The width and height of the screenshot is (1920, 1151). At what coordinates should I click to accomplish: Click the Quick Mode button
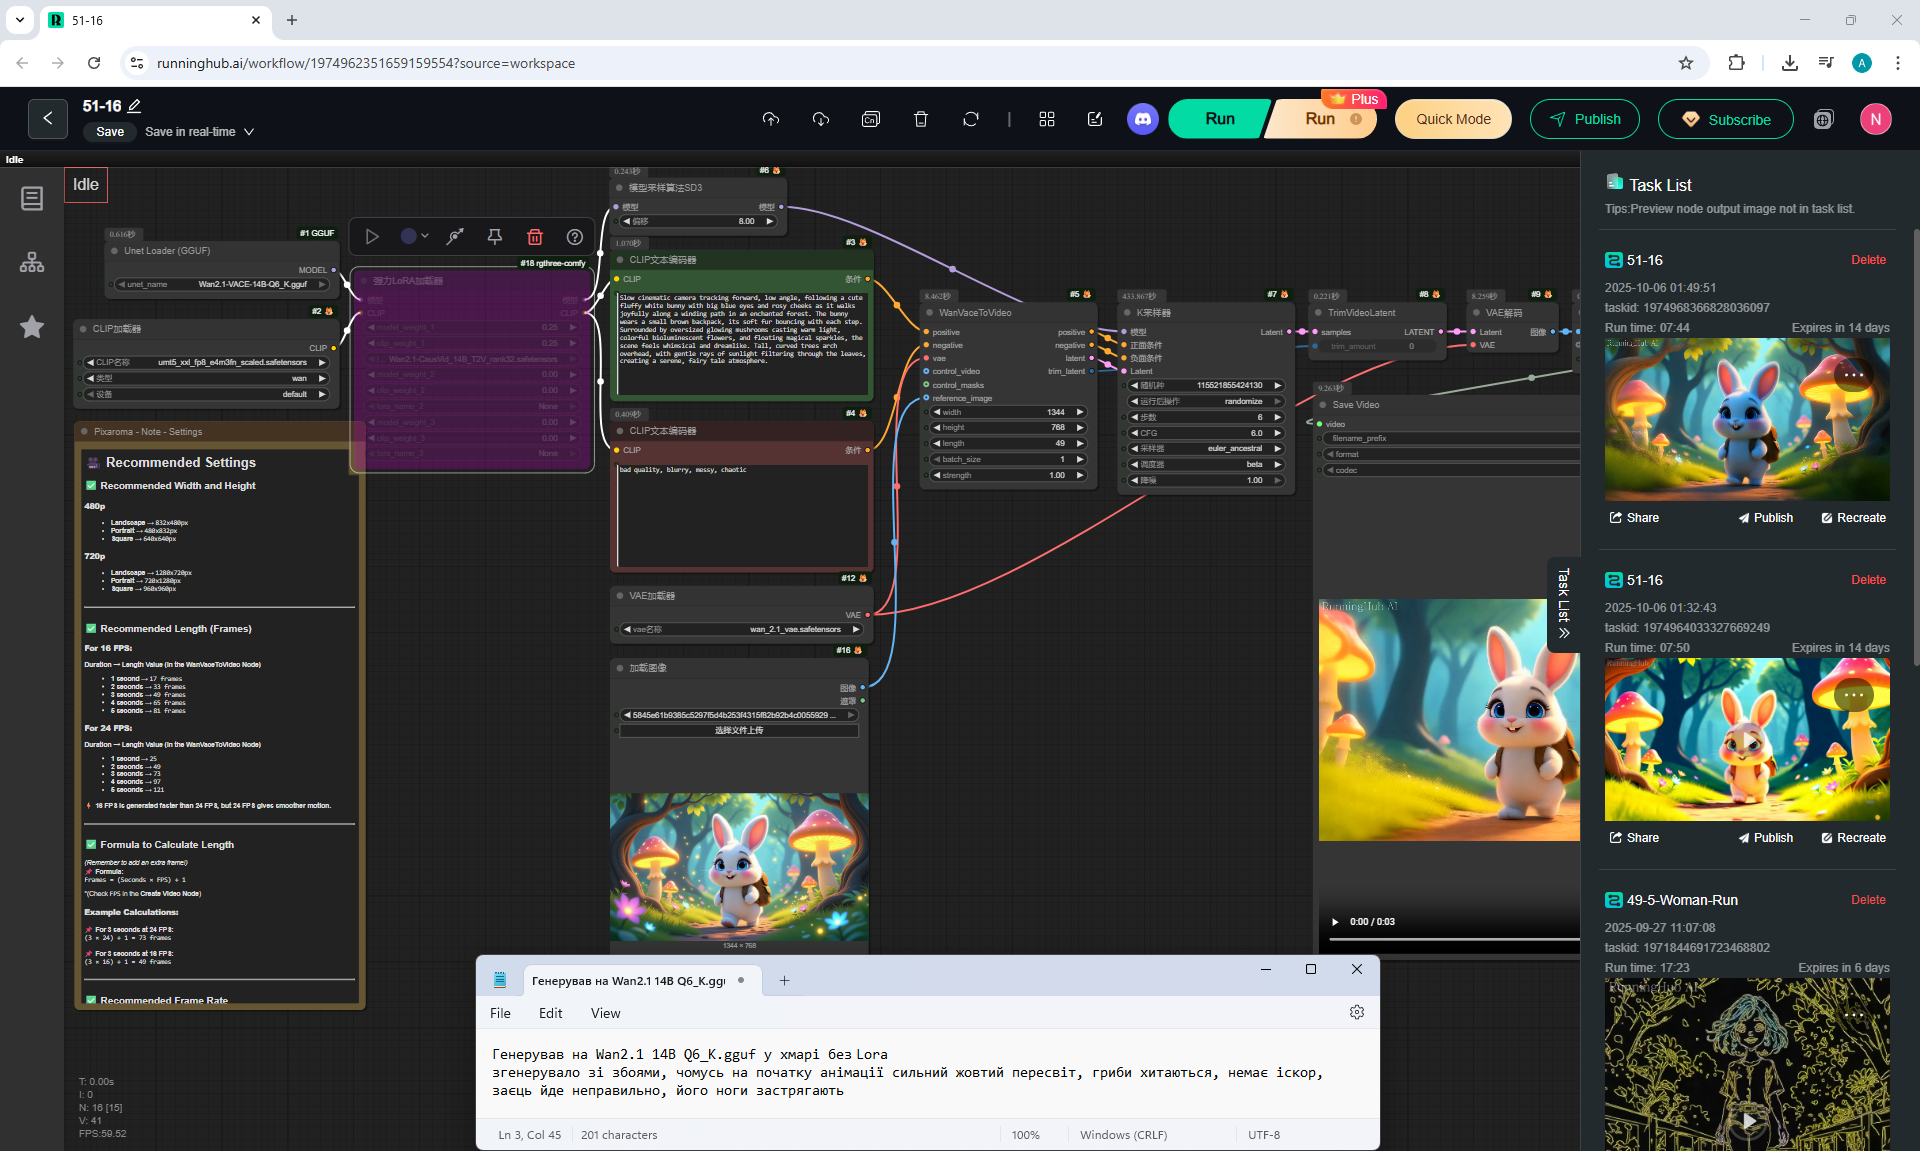[1452, 119]
